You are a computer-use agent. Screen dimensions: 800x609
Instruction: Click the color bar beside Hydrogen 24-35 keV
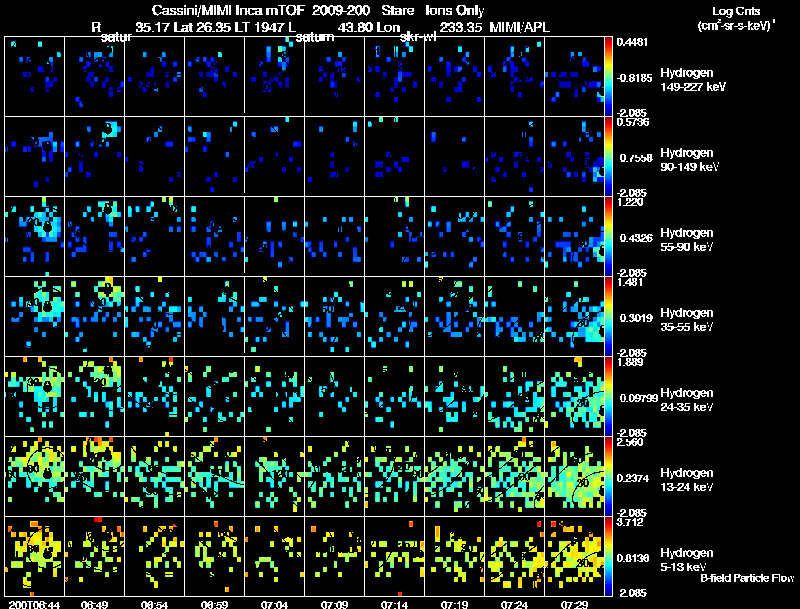(608, 396)
